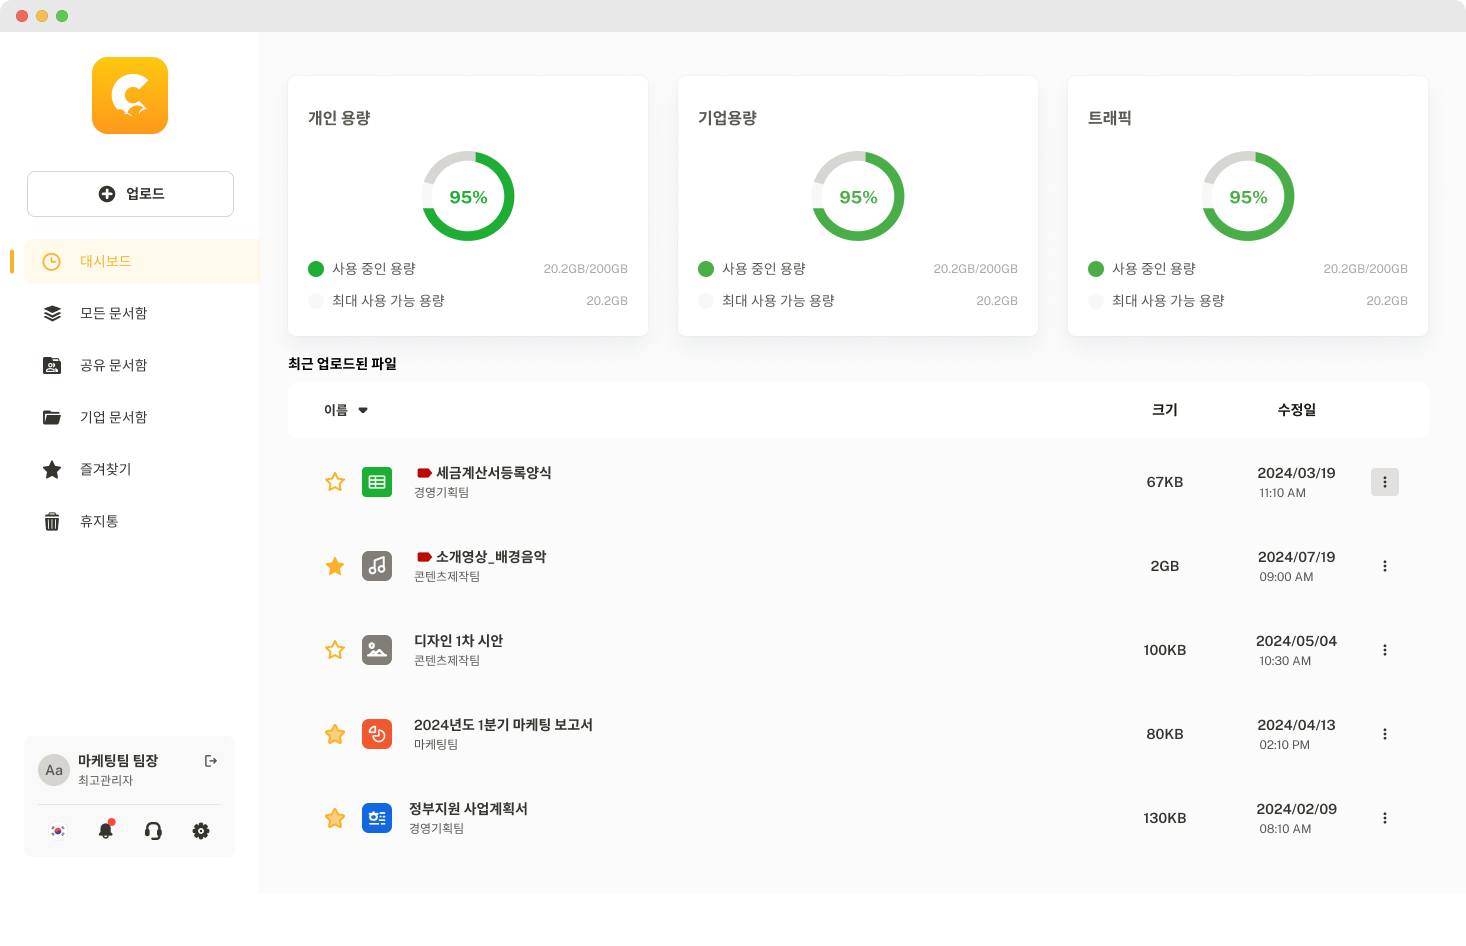The image size is (1466, 946).
Task: Click the 기업용량 95% progress ring
Action: pyautogui.click(x=858, y=196)
